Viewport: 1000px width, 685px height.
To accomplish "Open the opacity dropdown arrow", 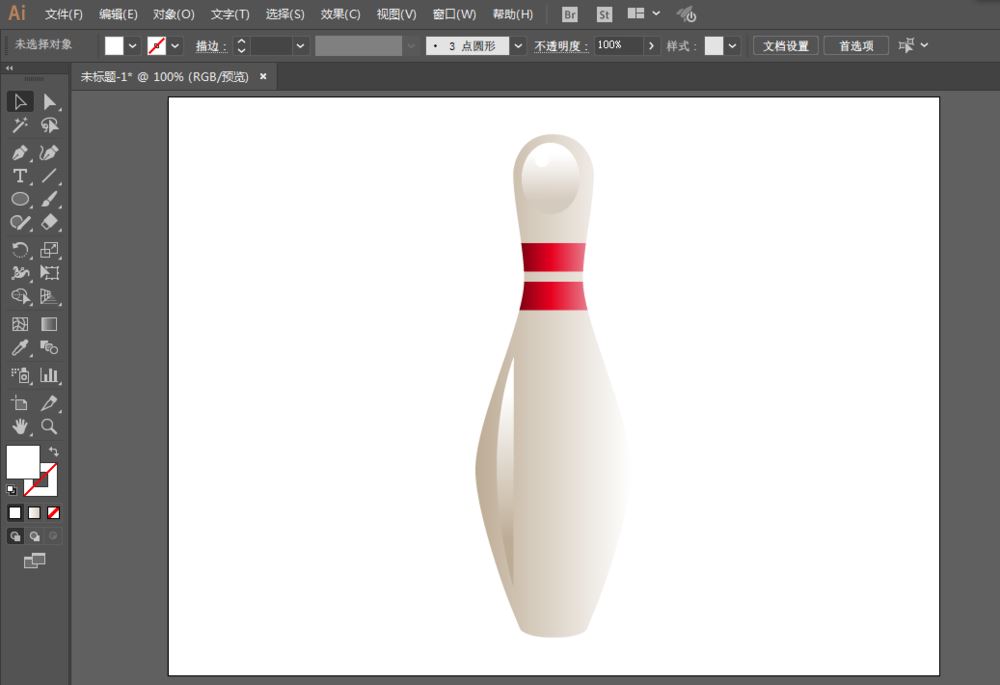I will point(651,45).
